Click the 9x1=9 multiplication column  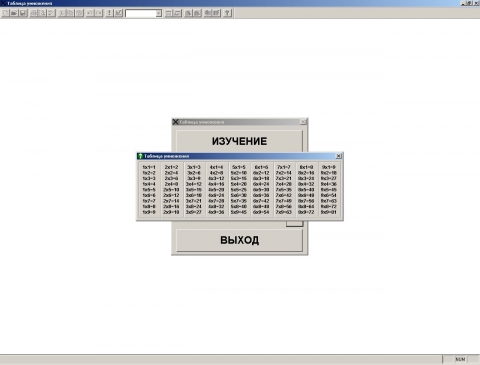click(x=329, y=189)
